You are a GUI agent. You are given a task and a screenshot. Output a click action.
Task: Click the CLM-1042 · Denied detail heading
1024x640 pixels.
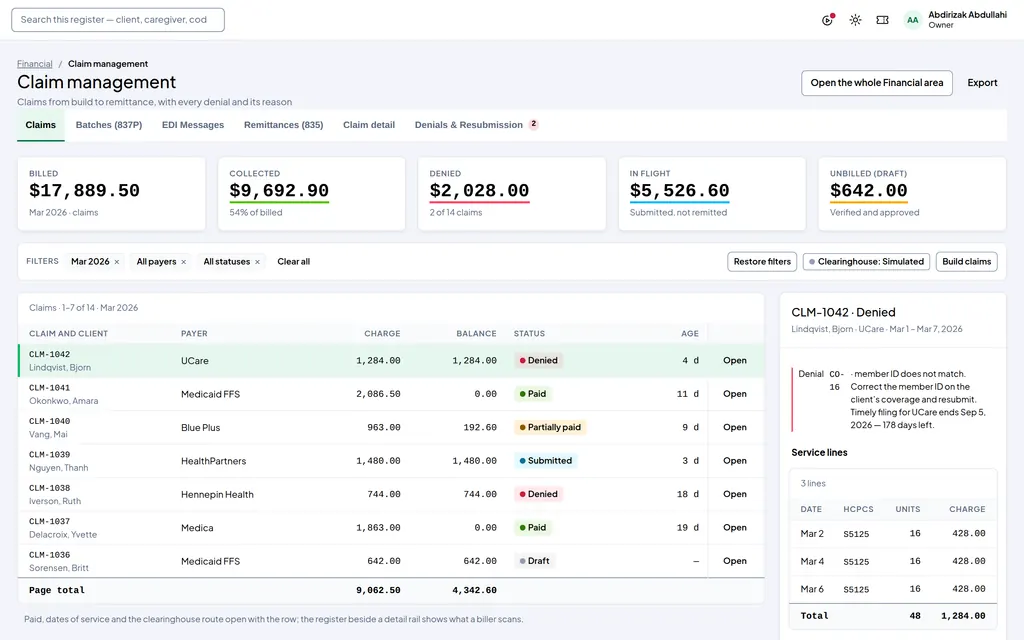(x=843, y=312)
